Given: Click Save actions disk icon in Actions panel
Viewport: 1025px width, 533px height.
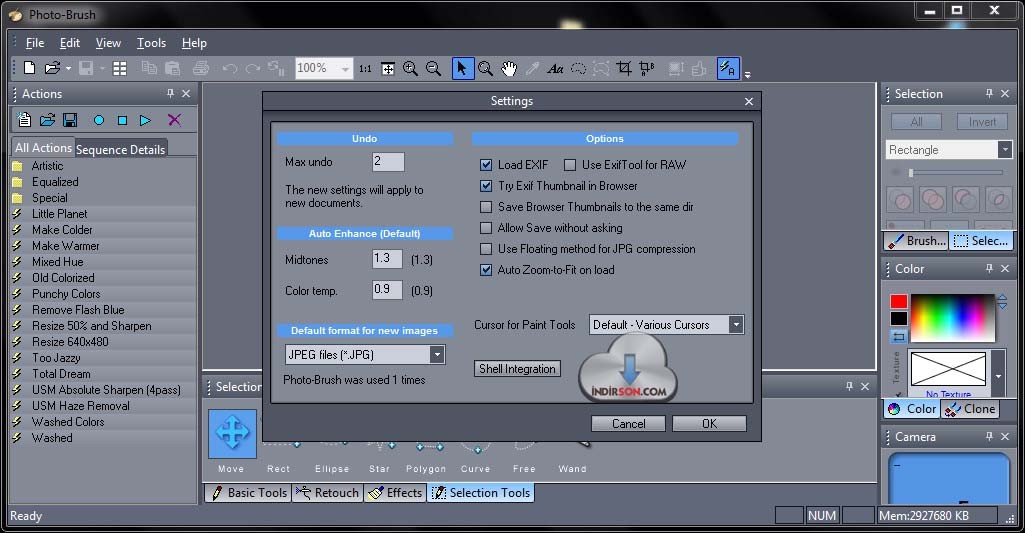Looking at the screenshot, I should pos(70,120).
